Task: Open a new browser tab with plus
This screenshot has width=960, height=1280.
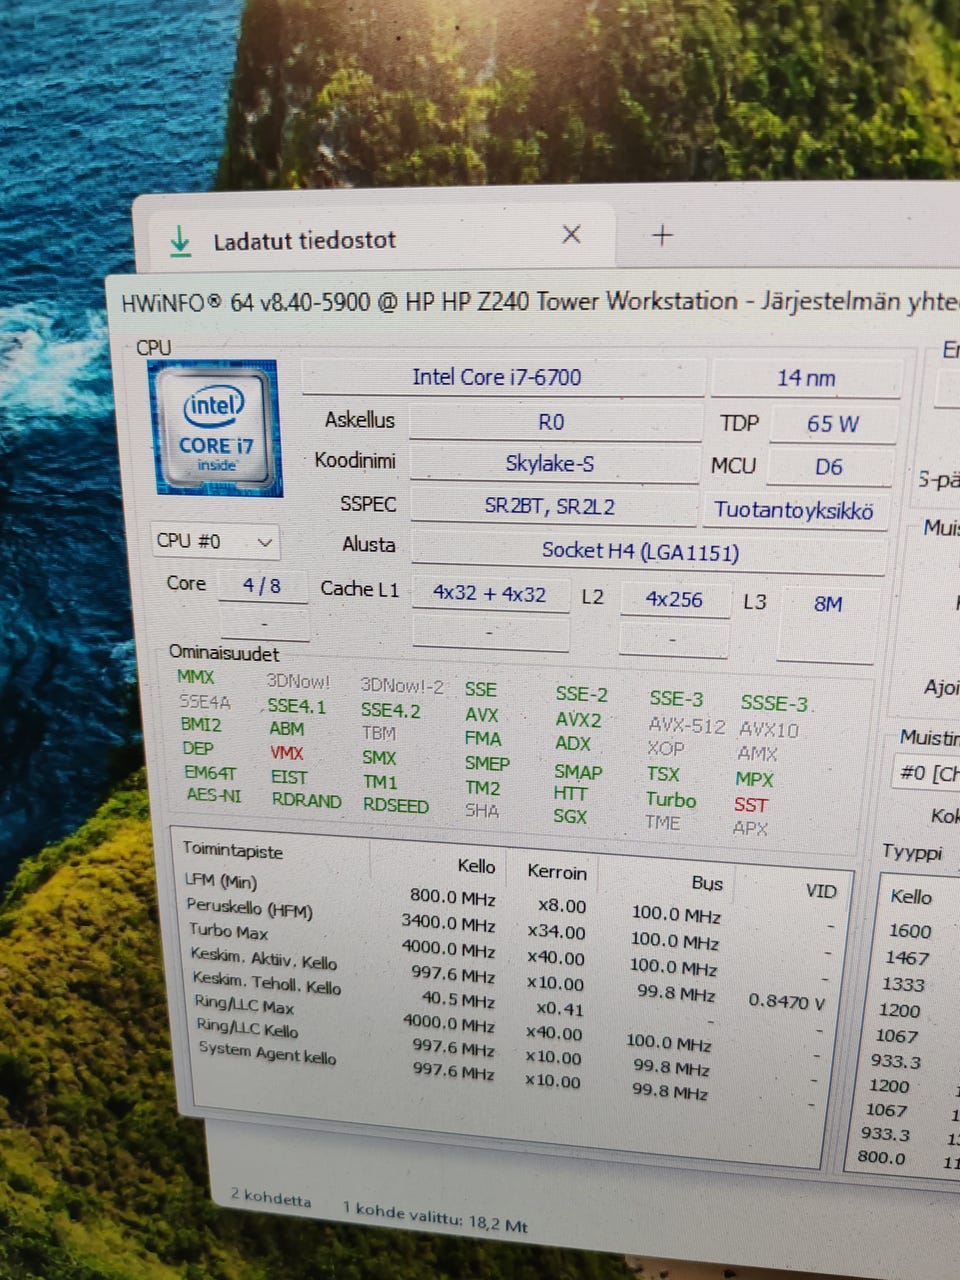Action: click(662, 235)
